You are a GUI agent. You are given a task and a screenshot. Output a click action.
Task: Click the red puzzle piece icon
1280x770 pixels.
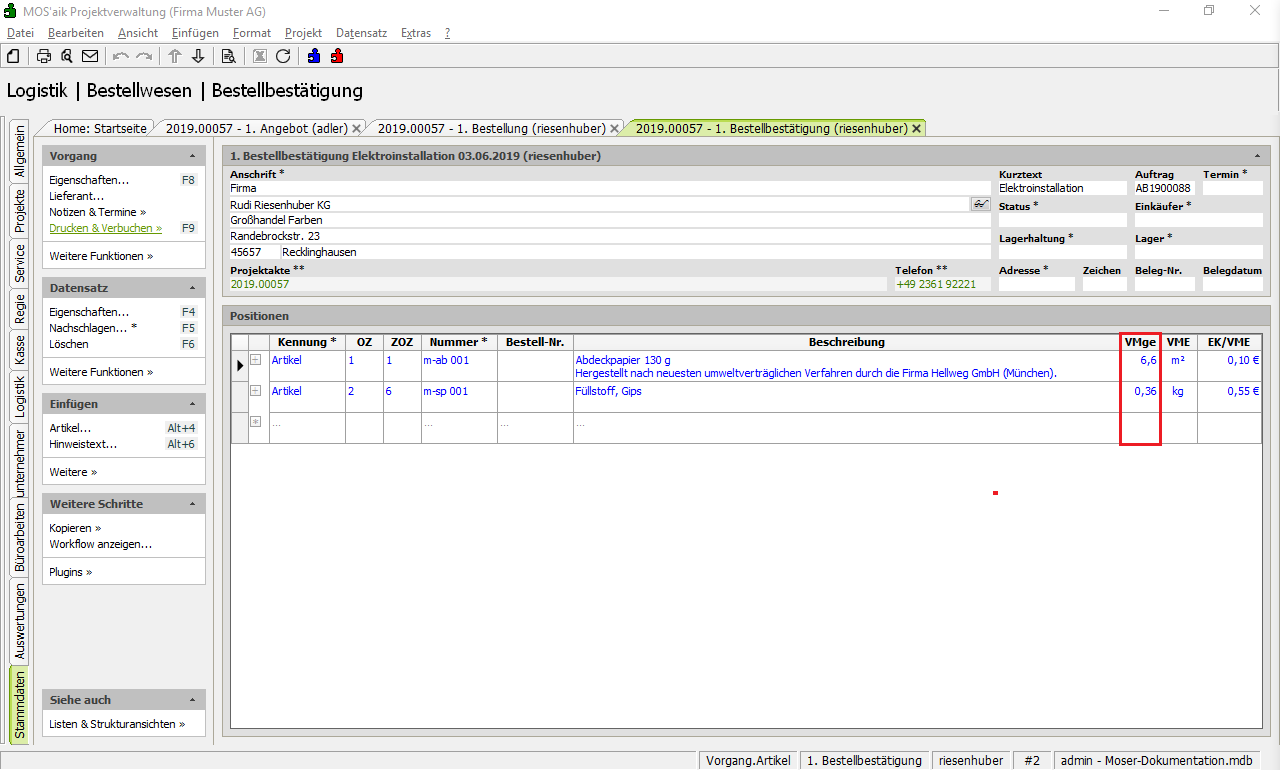pos(337,56)
